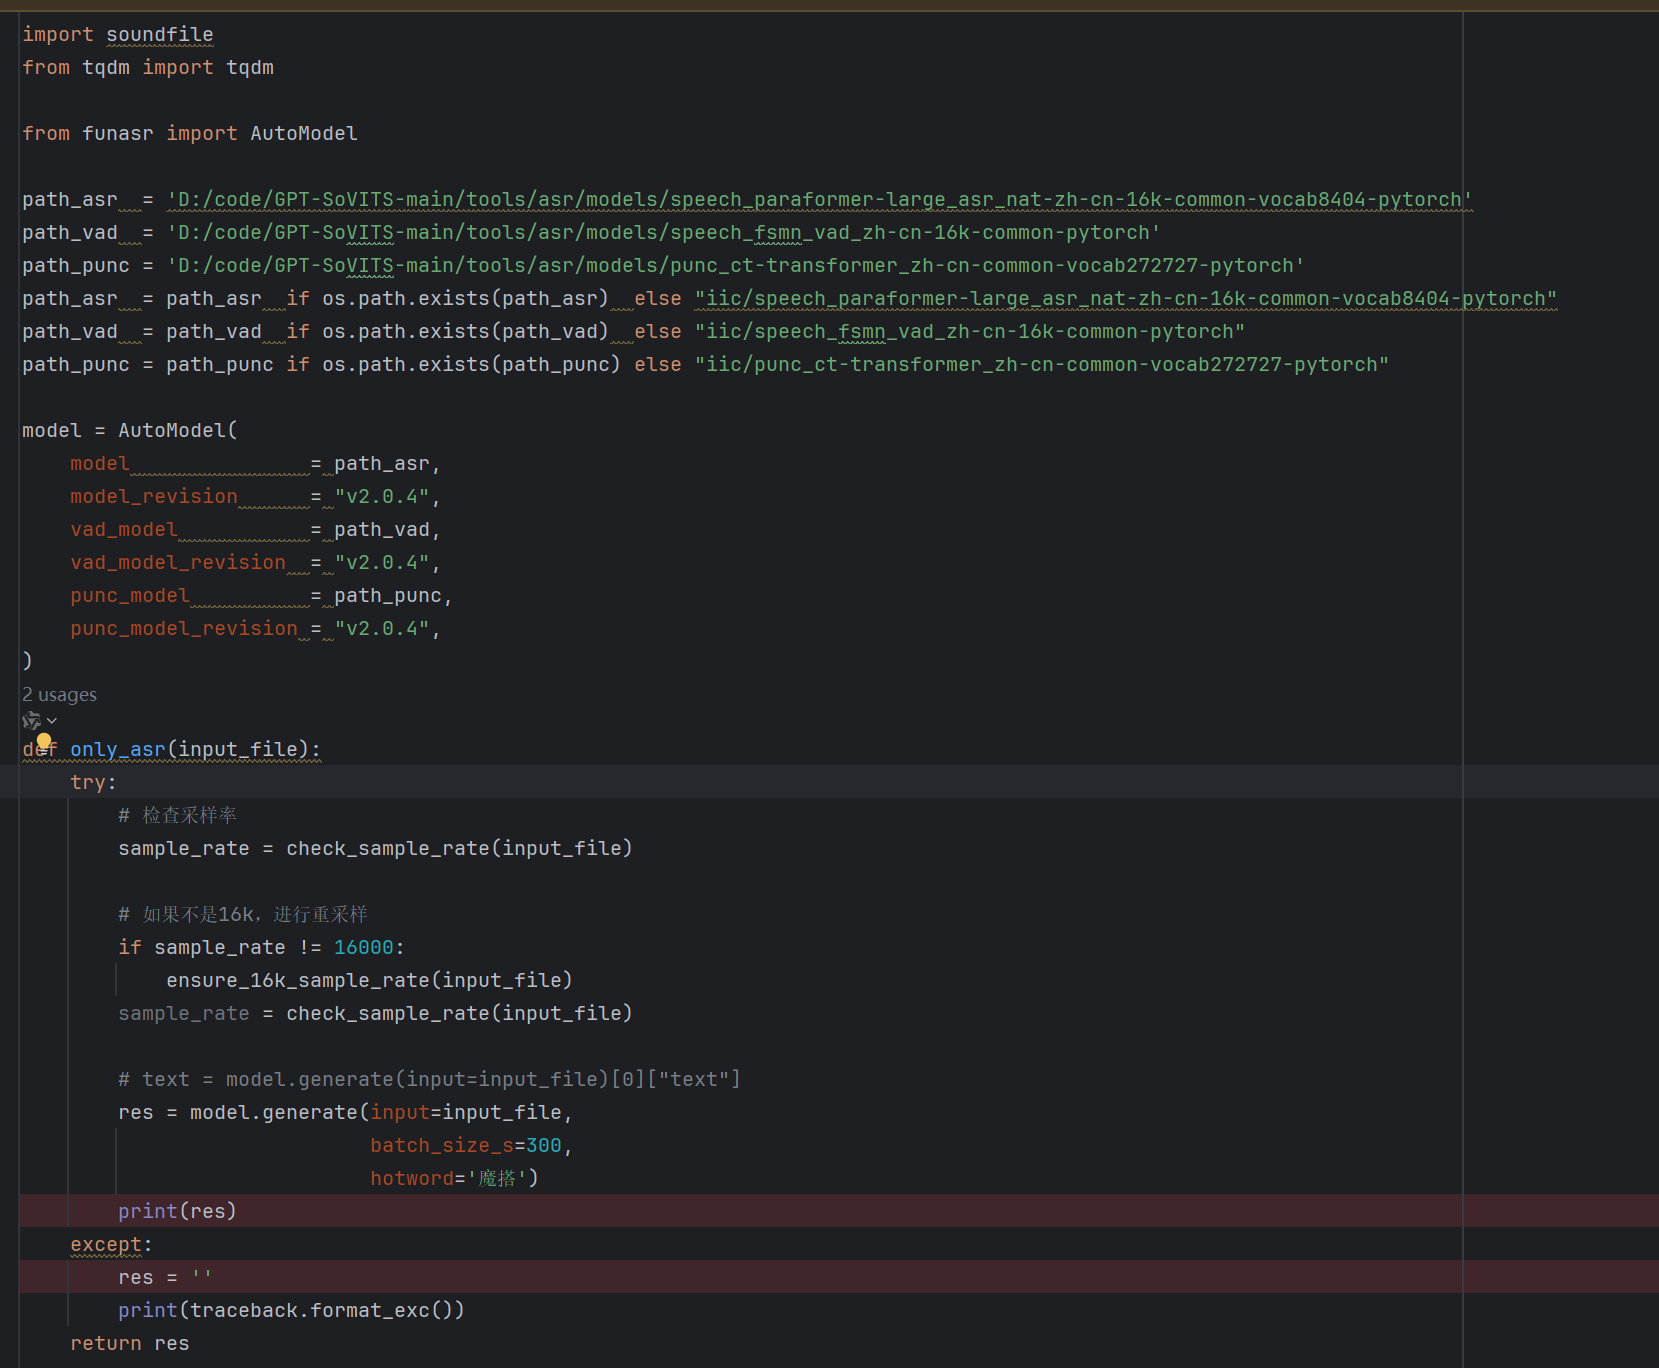Click the closing parenthesis line of AutoModel
Viewport: 1659px width, 1368px height.
click(x=28, y=660)
